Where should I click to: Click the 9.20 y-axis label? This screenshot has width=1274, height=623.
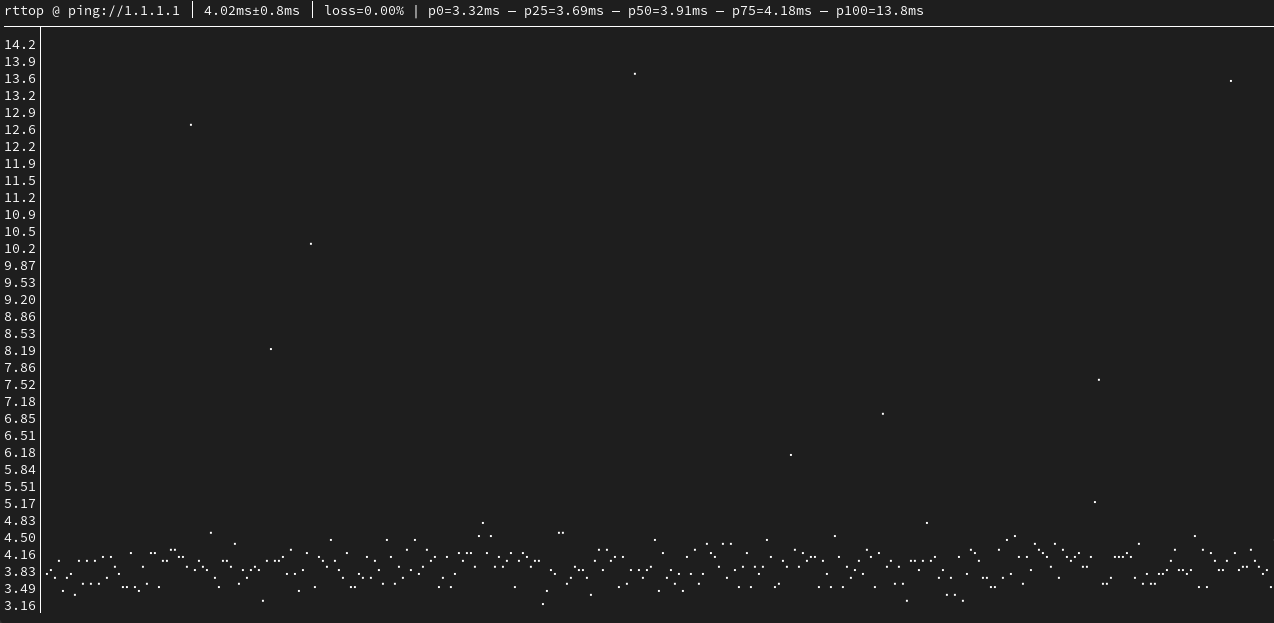(20, 300)
